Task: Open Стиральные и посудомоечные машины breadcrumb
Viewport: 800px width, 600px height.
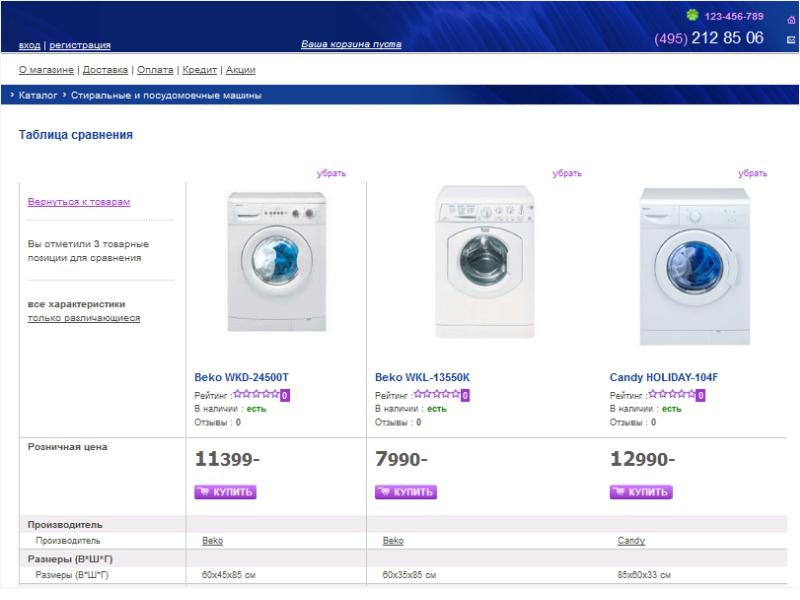Action: [166, 95]
